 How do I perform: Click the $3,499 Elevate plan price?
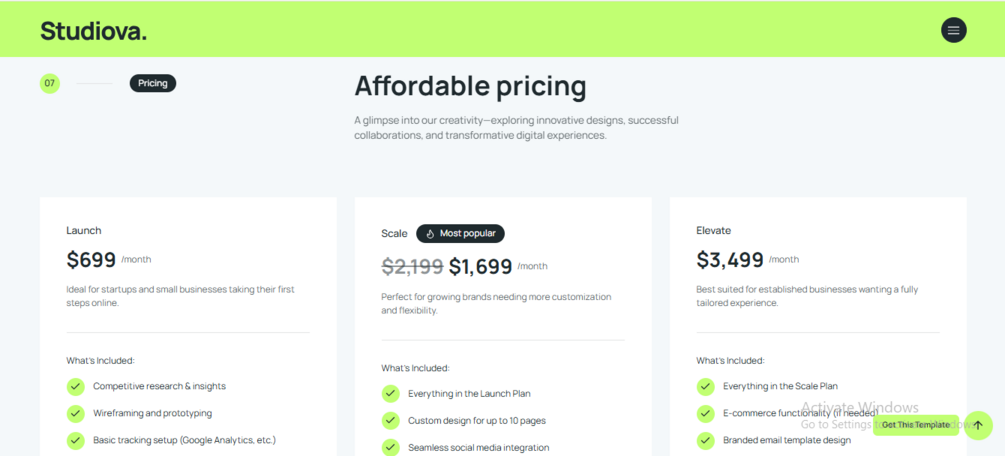[x=730, y=260]
